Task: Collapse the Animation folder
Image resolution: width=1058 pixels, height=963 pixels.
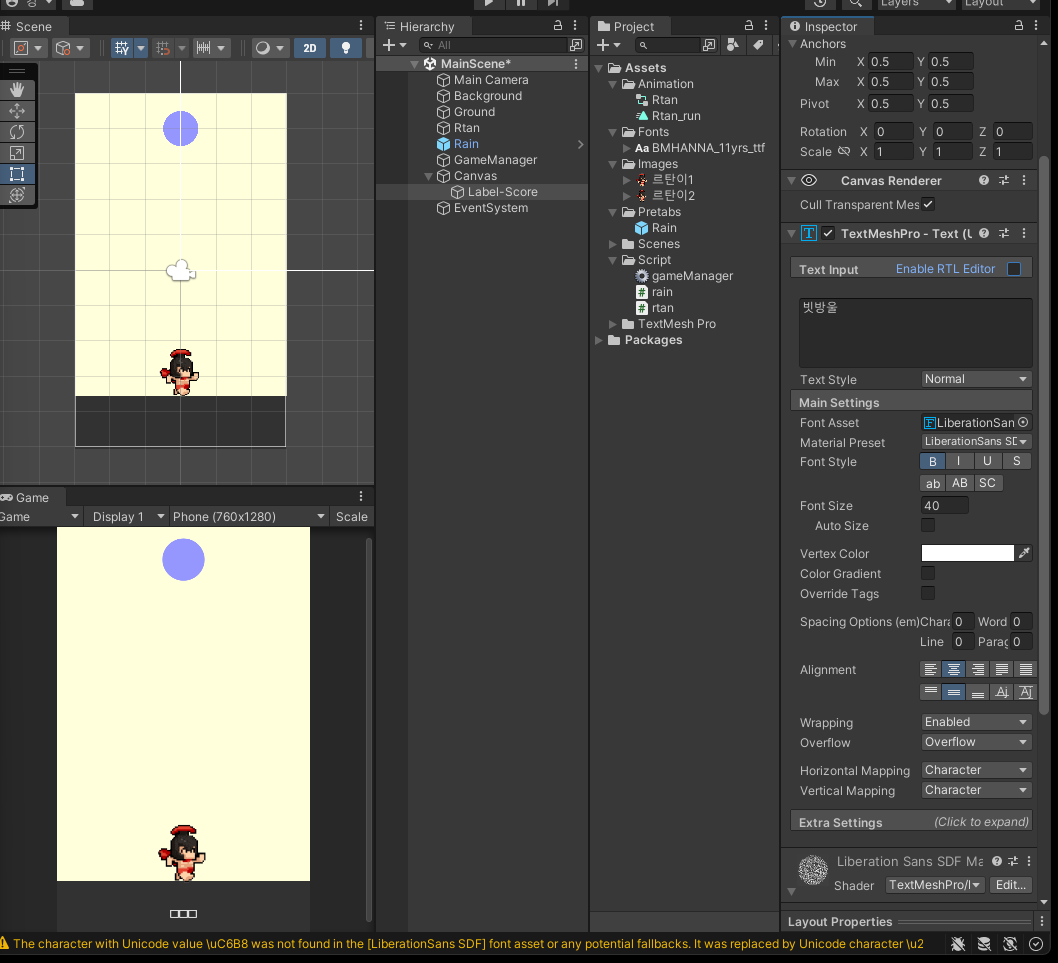Action: 613,84
